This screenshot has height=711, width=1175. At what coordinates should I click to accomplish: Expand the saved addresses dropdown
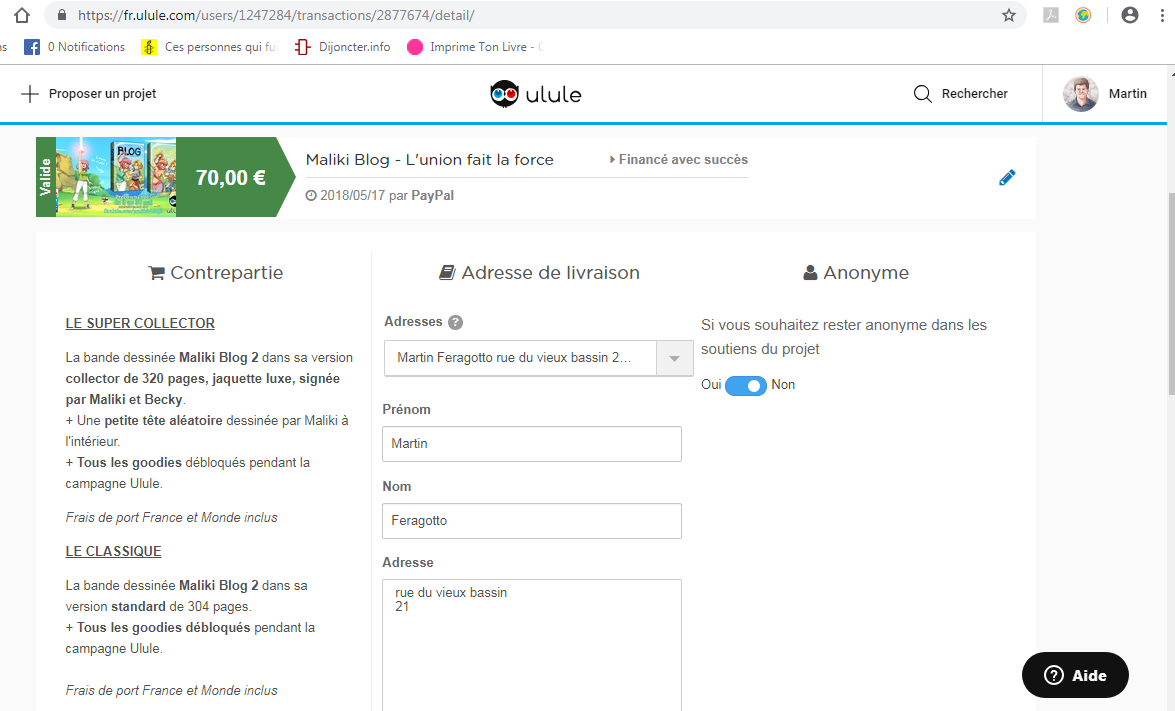[x=674, y=358]
